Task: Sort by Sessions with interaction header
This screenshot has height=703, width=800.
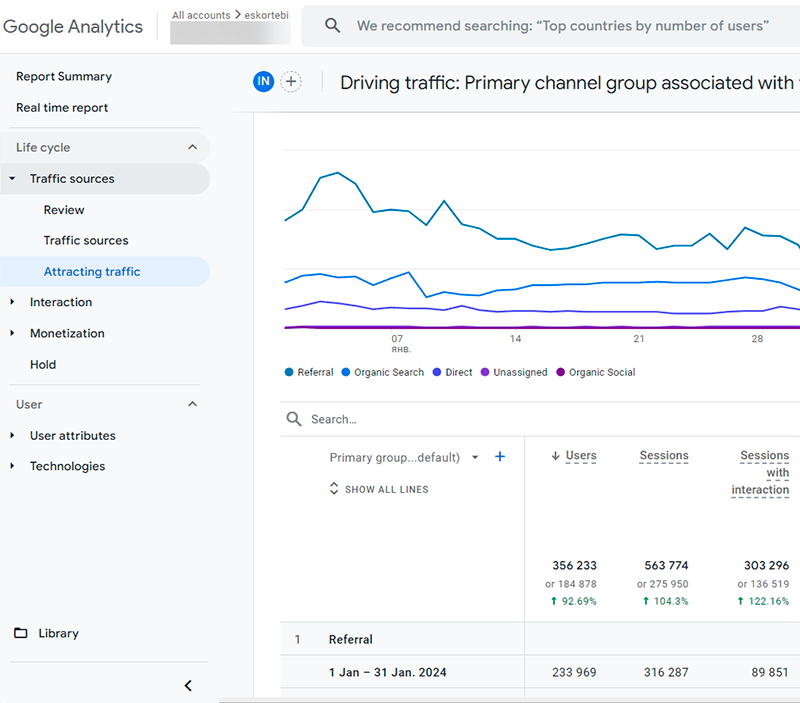Action: tap(760, 472)
